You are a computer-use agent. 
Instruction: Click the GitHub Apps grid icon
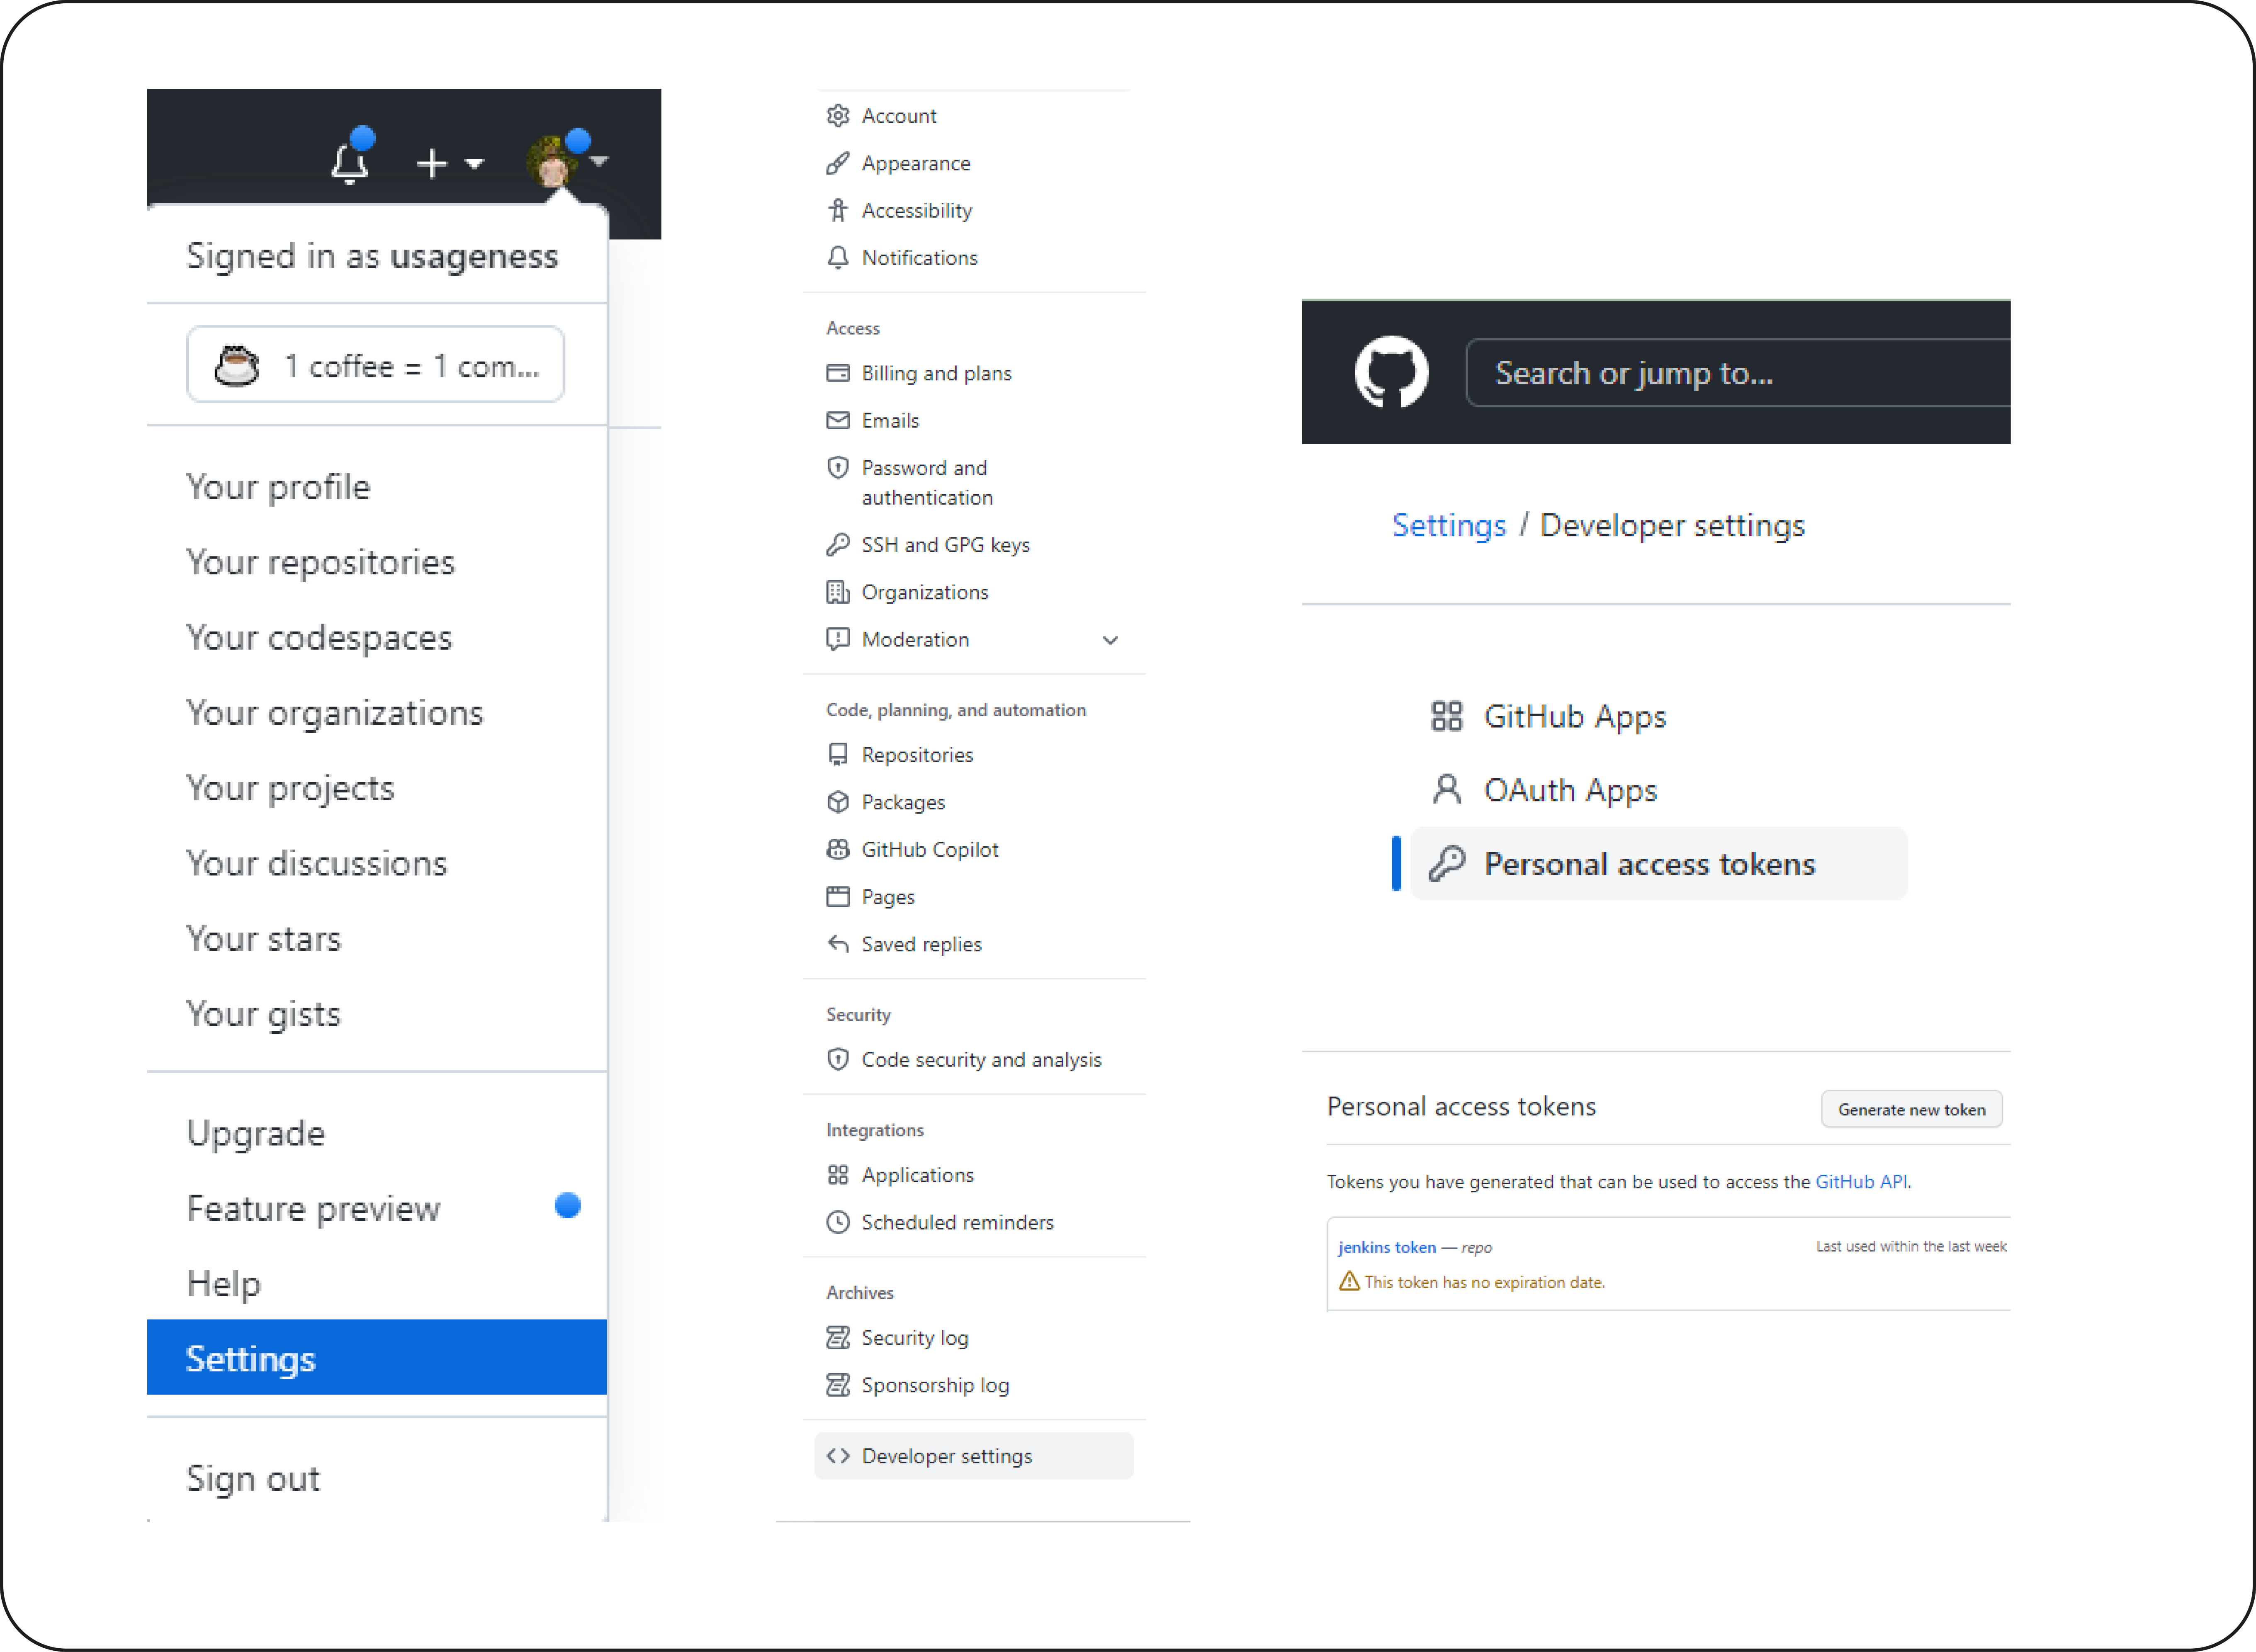(x=1446, y=716)
